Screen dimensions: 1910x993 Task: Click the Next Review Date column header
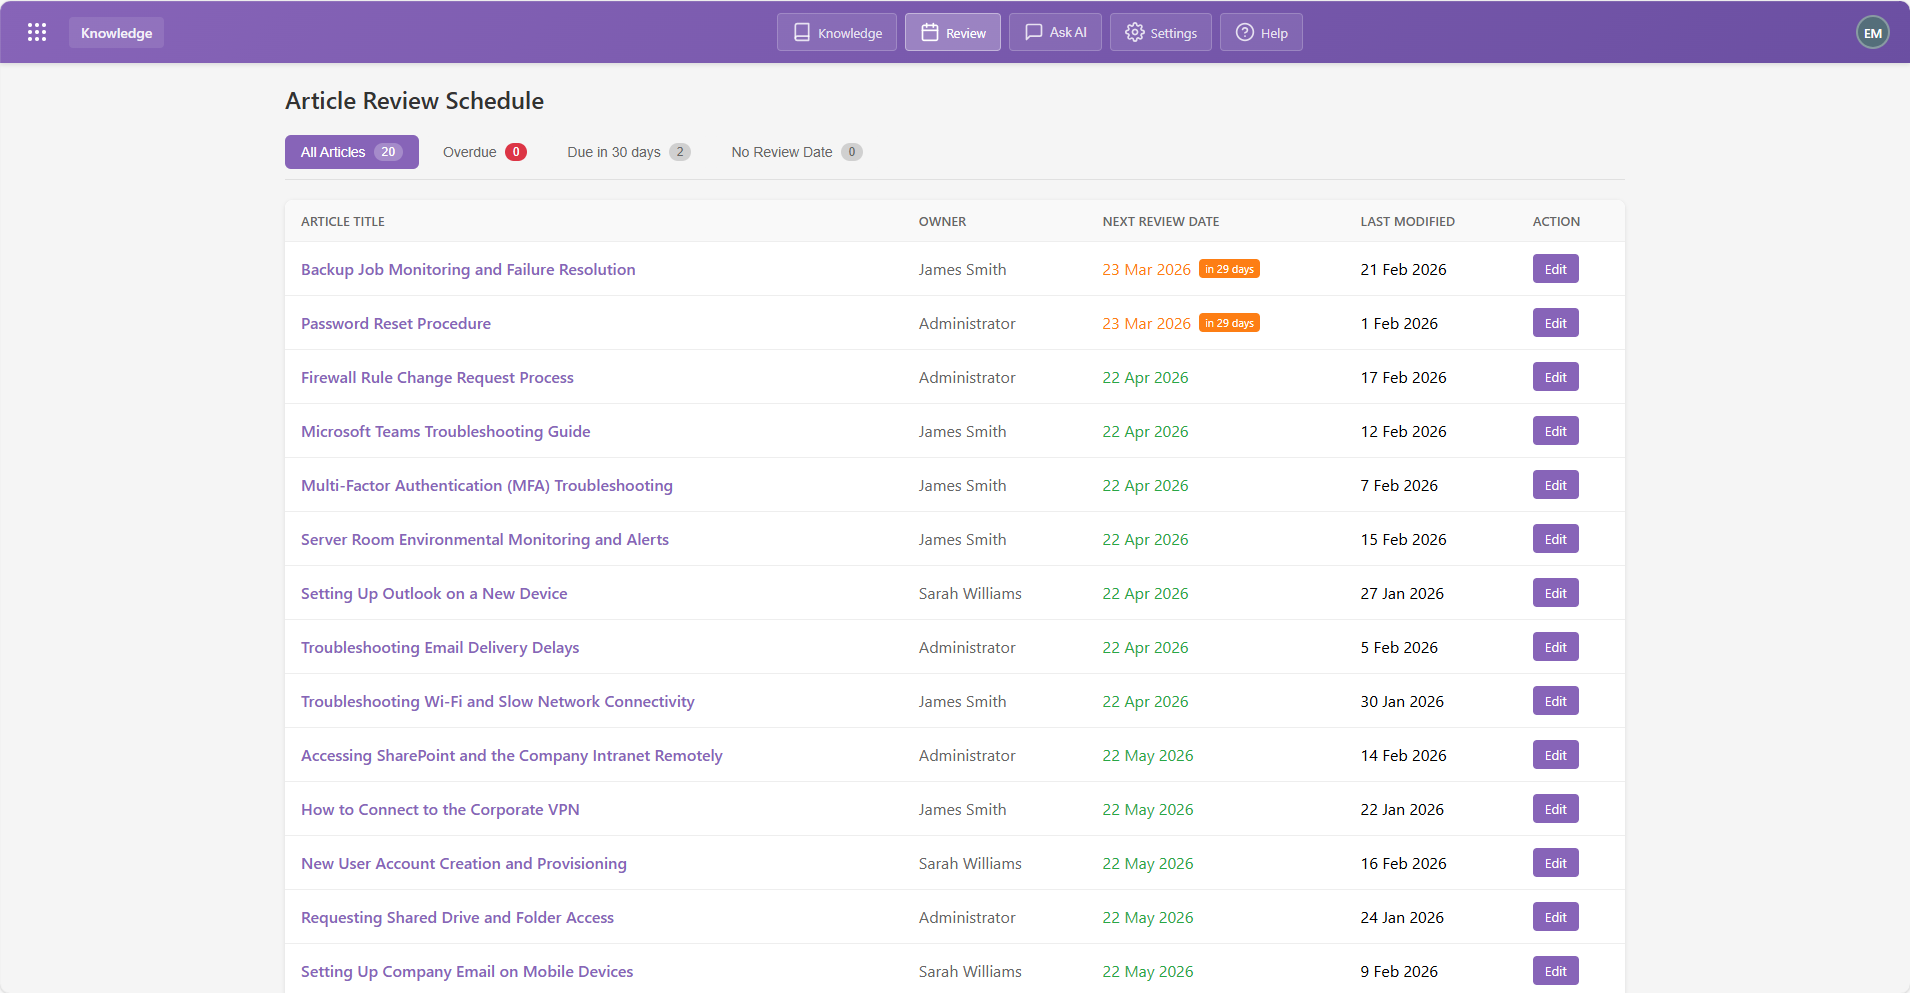[1161, 221]
